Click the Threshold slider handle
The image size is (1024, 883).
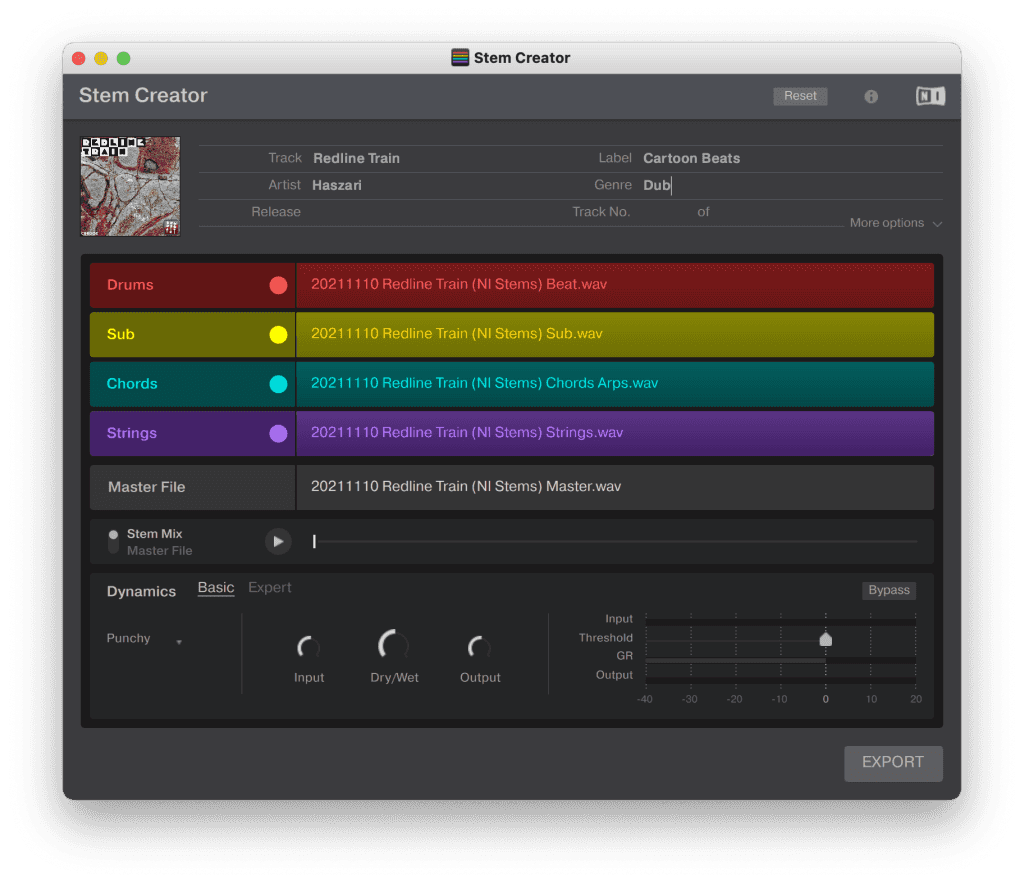[825, 639]
